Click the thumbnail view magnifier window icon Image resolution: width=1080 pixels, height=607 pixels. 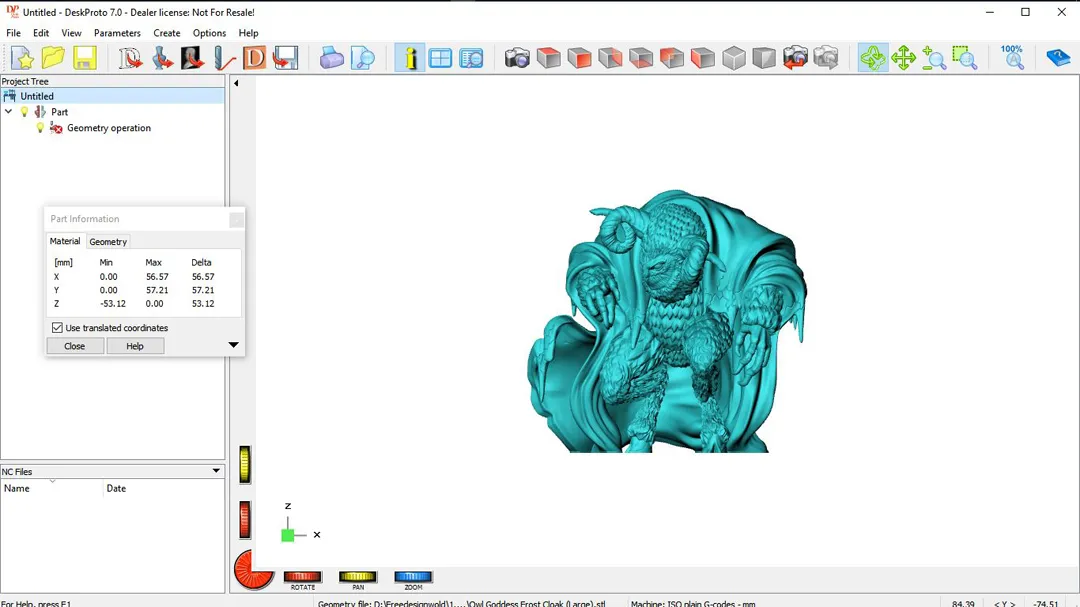[x=471, y=58]
